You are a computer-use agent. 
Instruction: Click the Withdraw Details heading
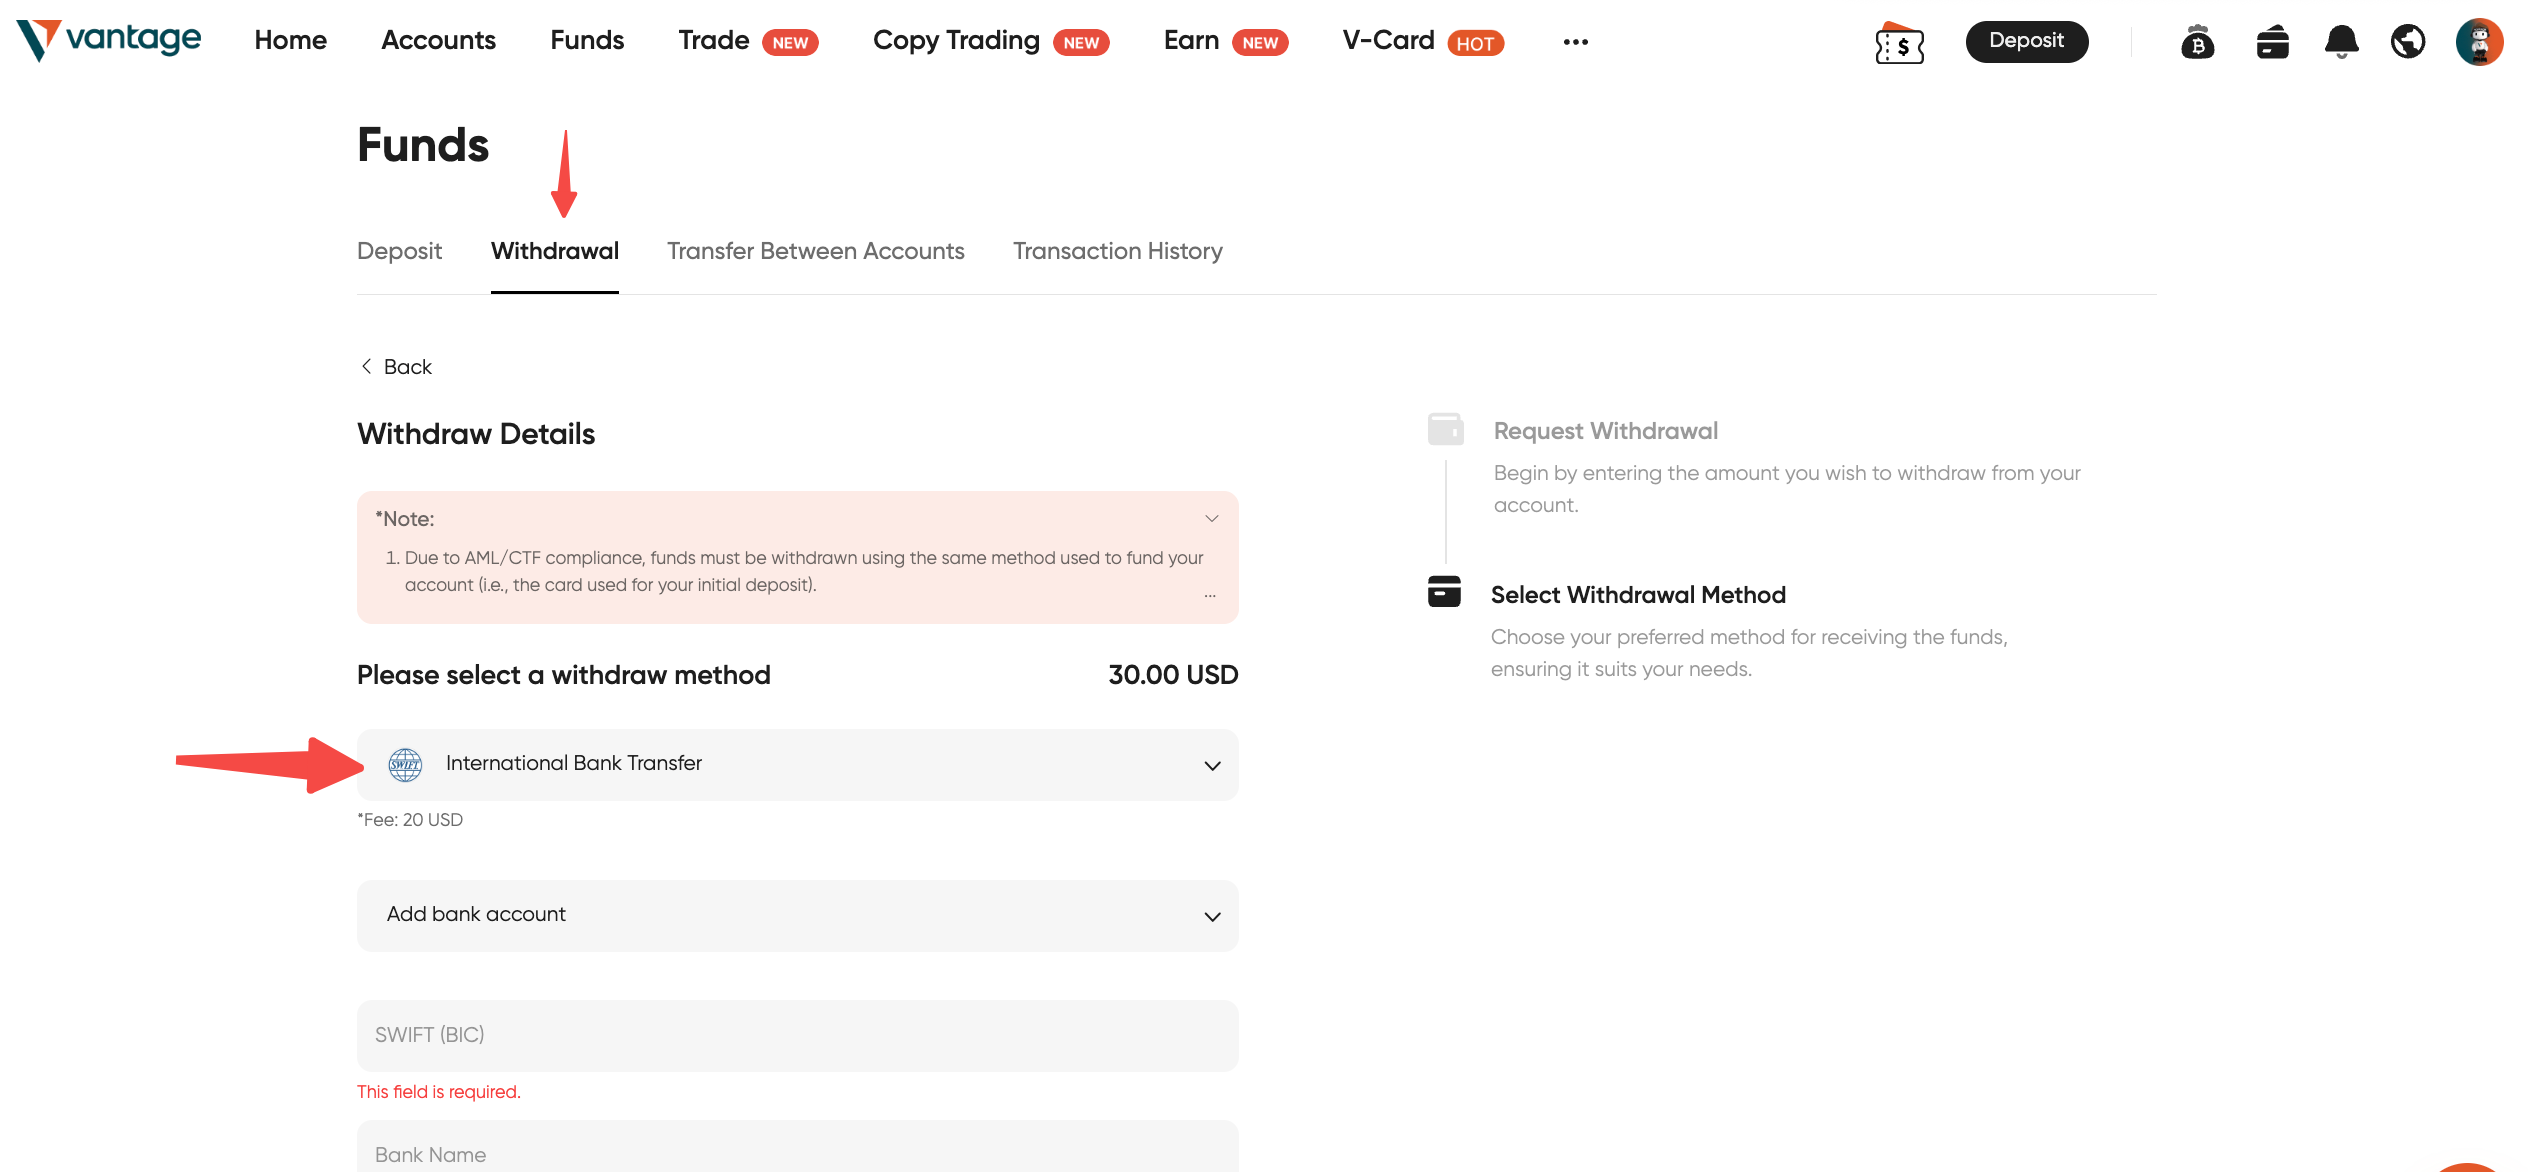pyautogui.click(x=476, y=434)
